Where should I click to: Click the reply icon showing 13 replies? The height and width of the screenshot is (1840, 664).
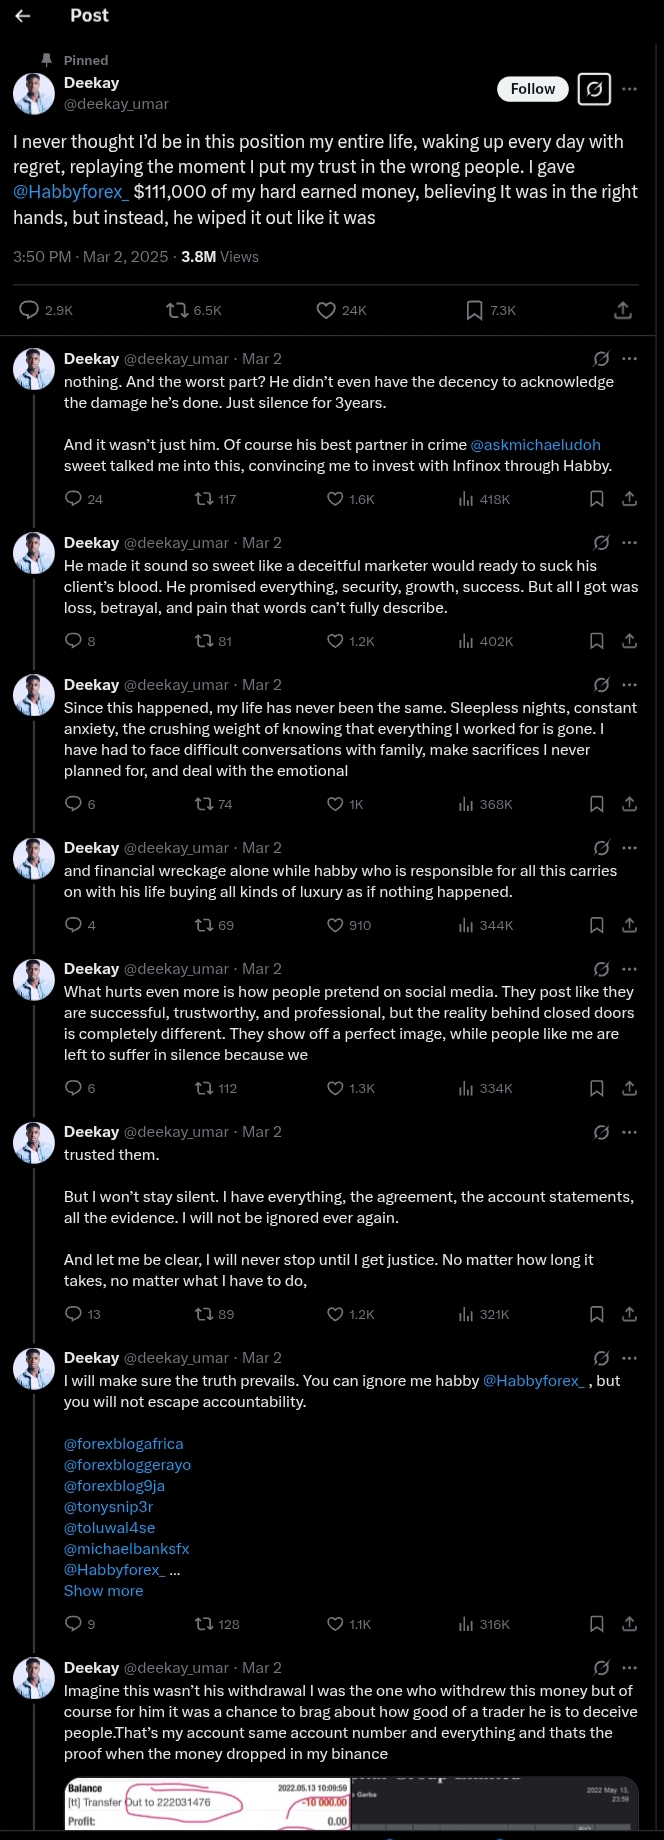73,1314
